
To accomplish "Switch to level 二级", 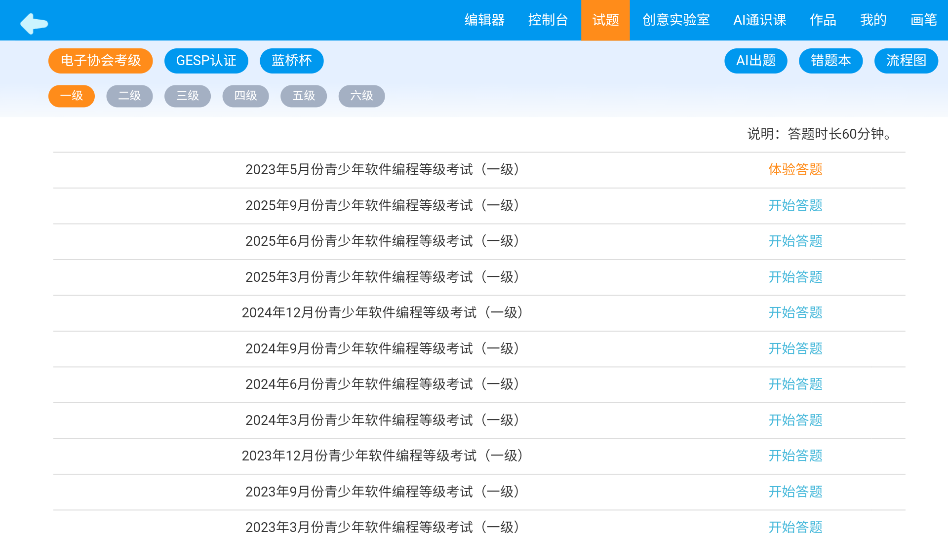I will click(130, 96).
